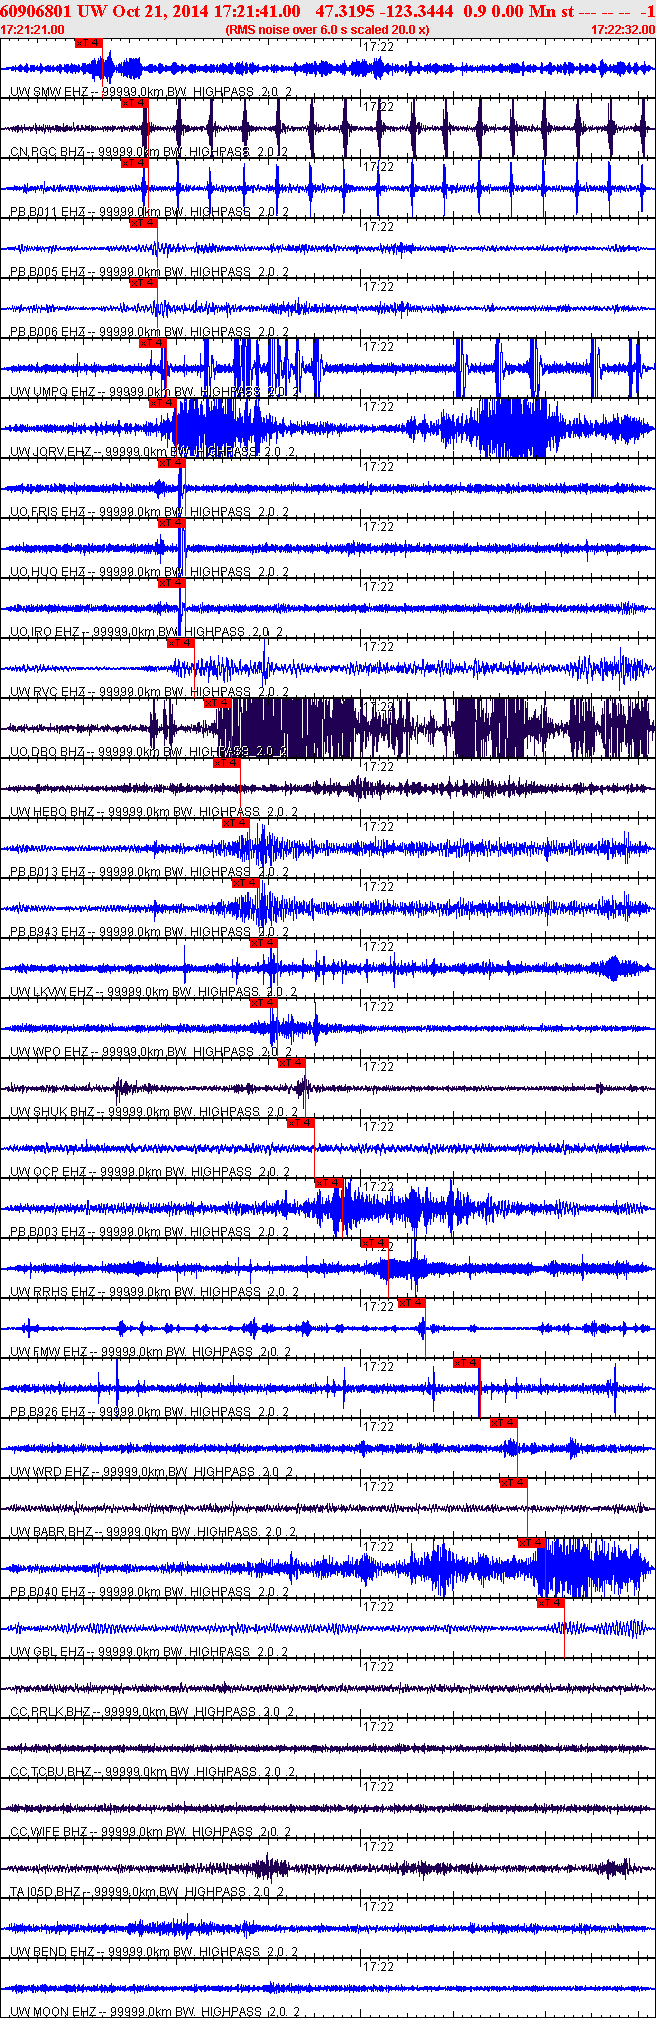Click the red pick flag on UW UMPQ trace
The height and width of the screenshot is (2018, 656).
[152, 343]
